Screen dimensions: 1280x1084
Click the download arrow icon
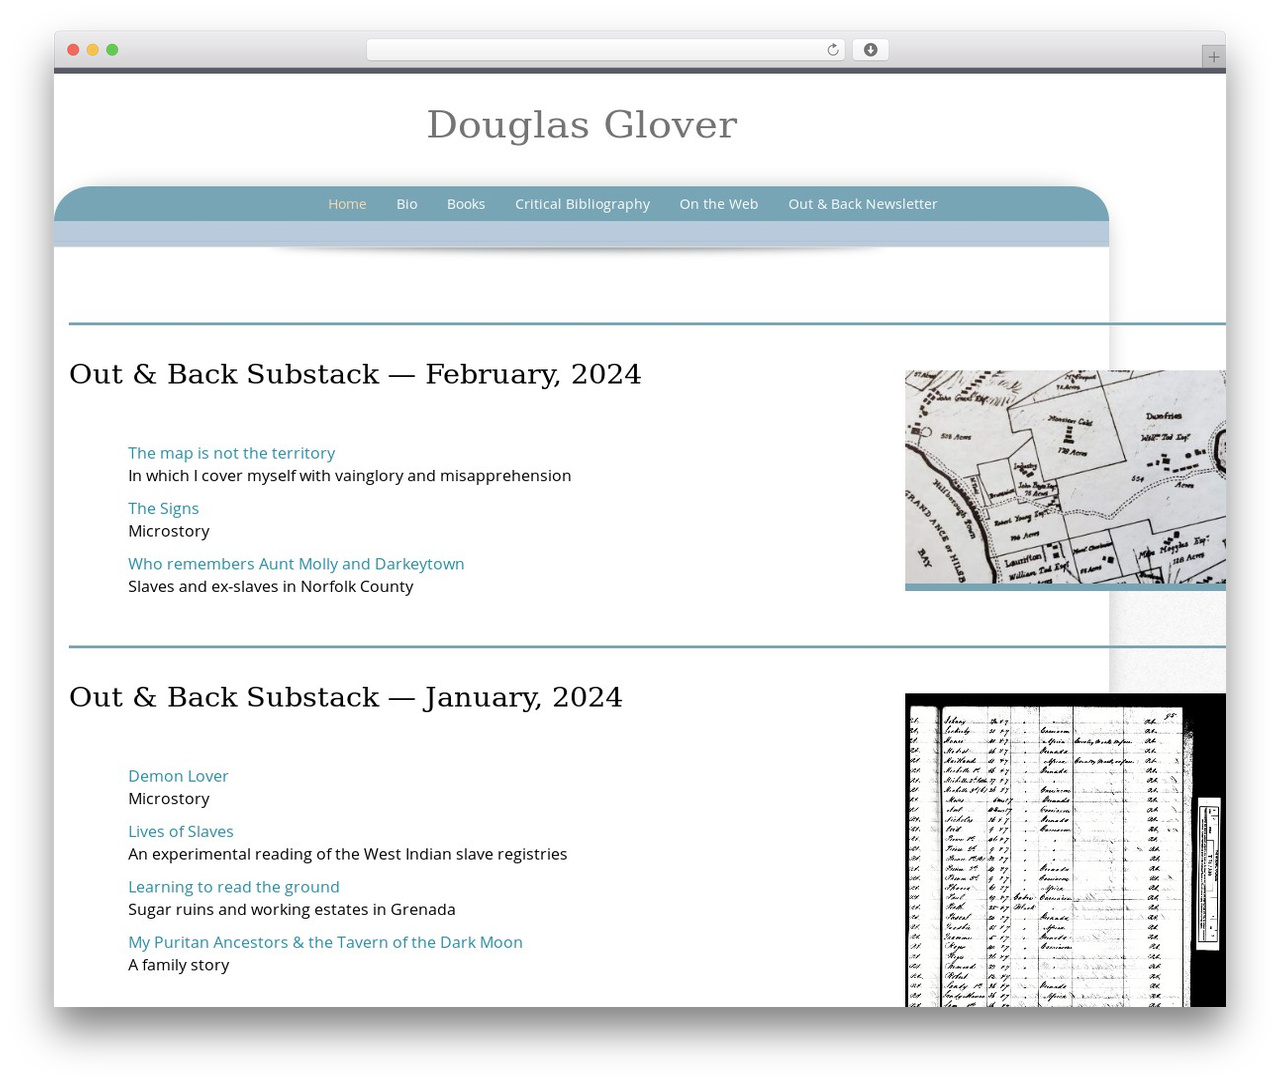click(x=870, y=50)
